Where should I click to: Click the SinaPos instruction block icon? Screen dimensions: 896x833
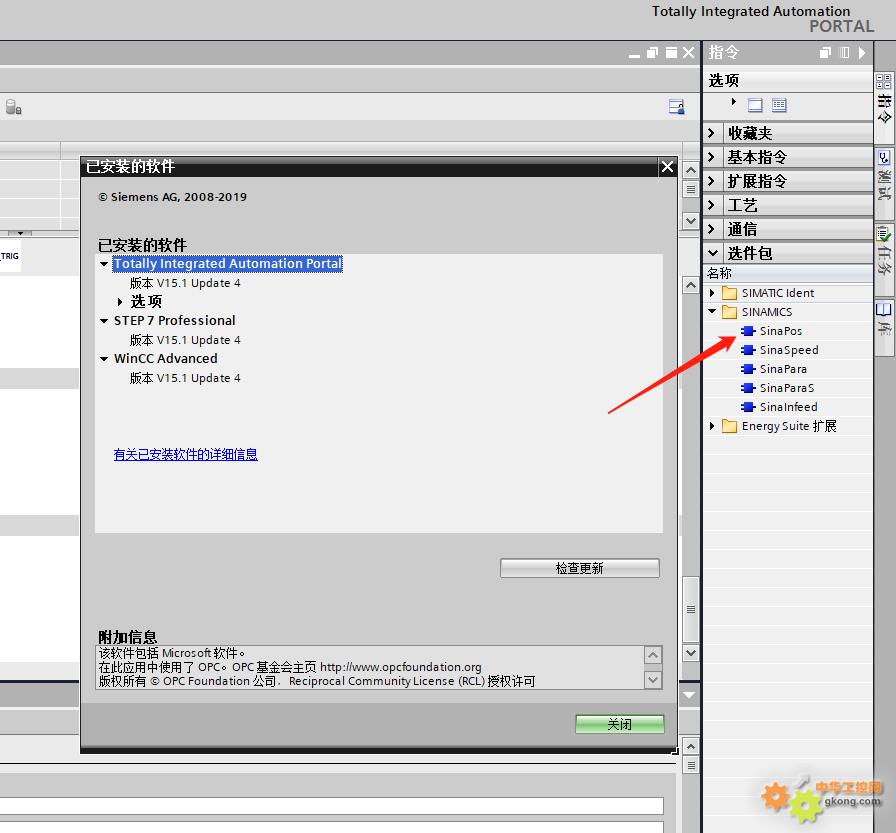tap(748, 331)
